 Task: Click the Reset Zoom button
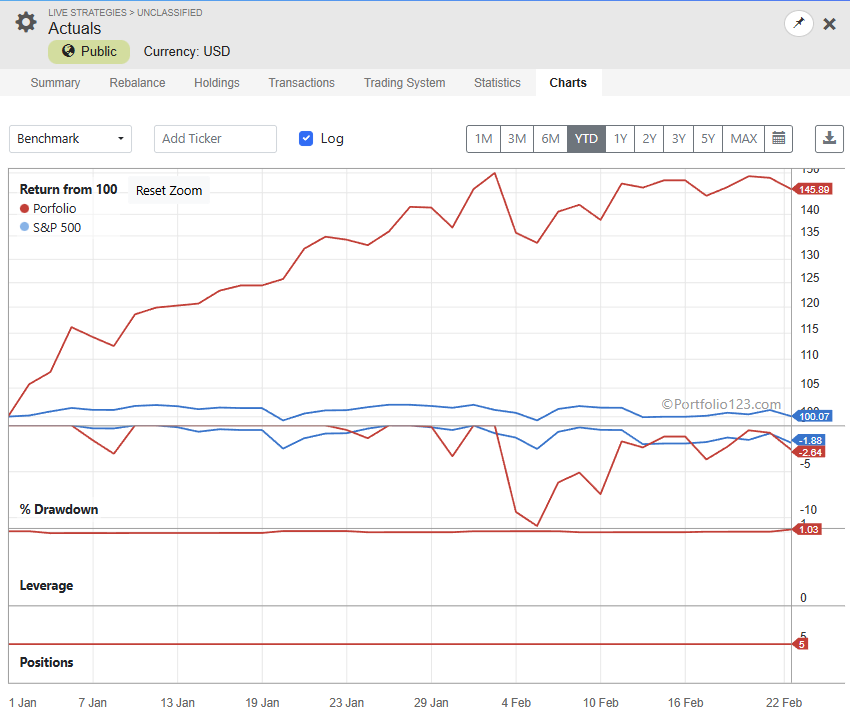(169, 191)
